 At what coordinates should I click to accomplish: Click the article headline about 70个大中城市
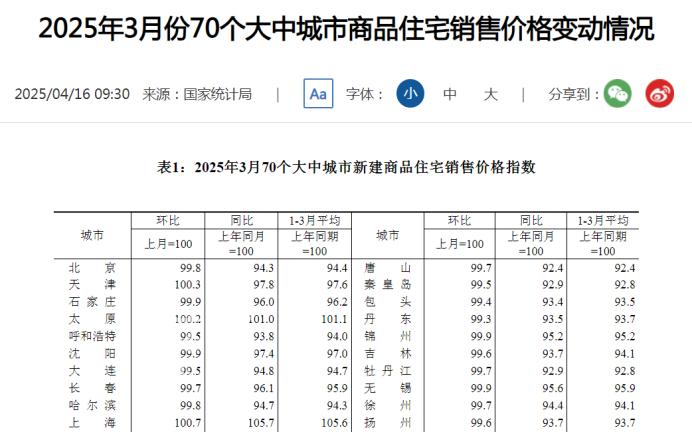pyautogui.click(x=346, y=29)
